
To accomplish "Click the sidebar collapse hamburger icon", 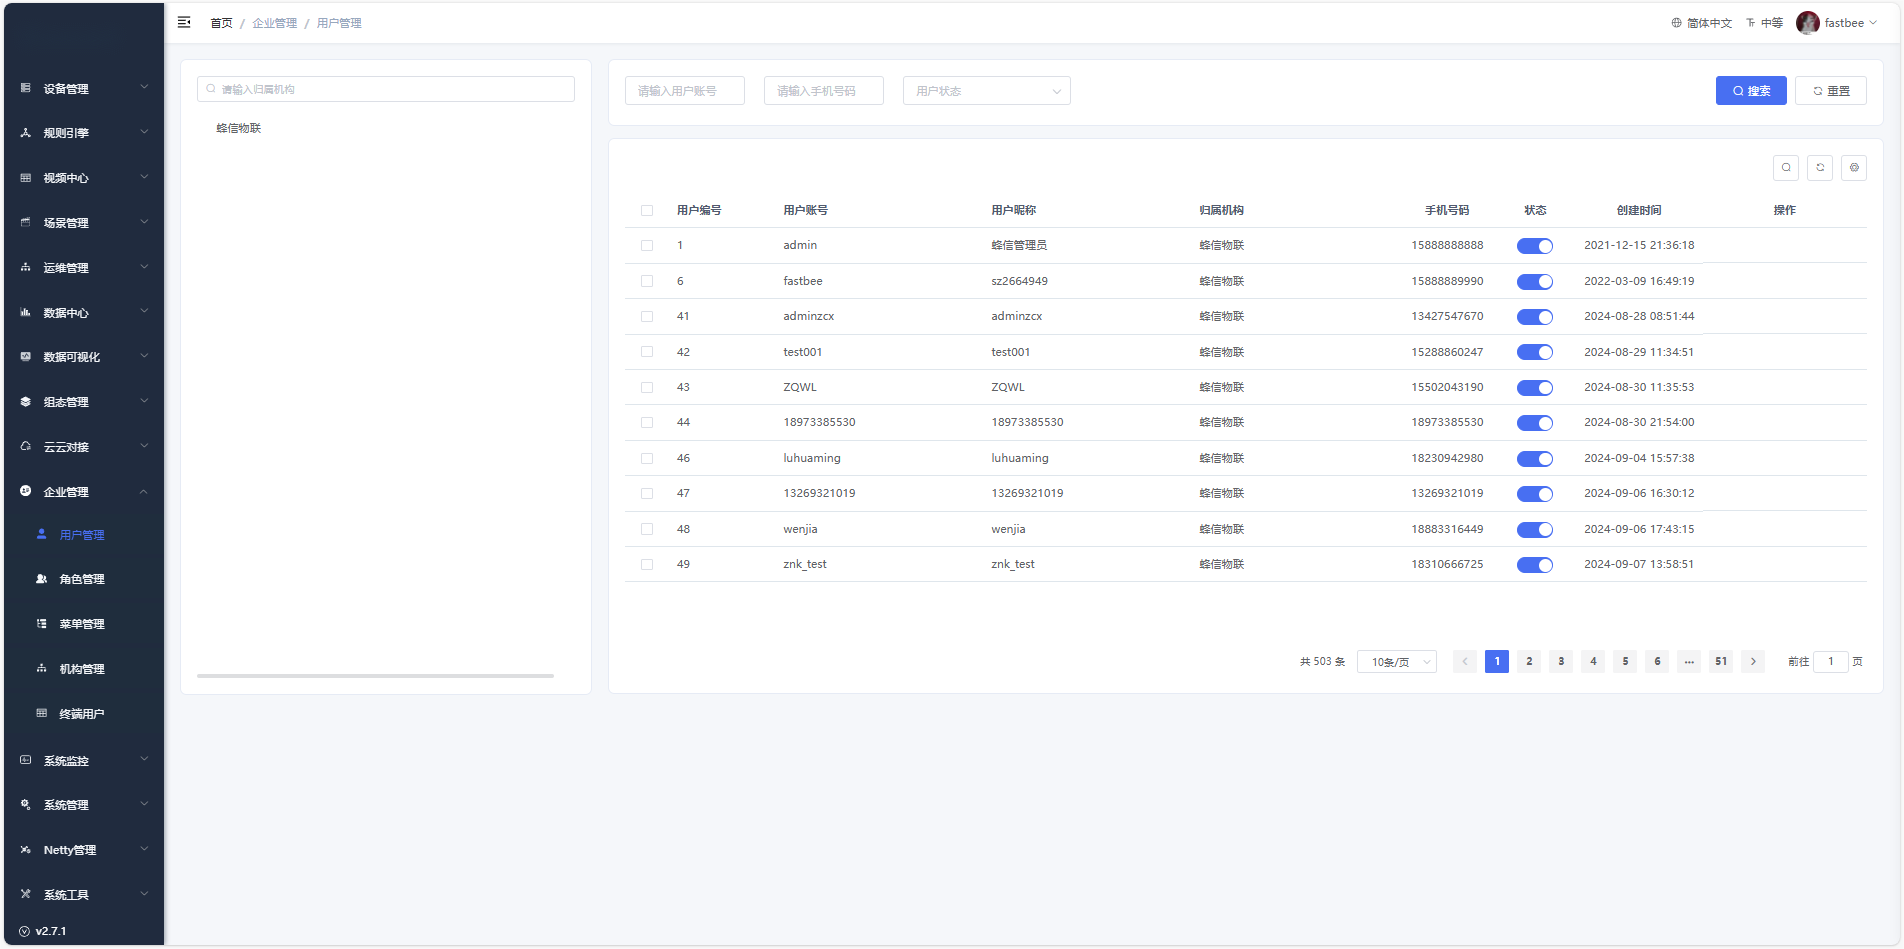I will point(184,22).
